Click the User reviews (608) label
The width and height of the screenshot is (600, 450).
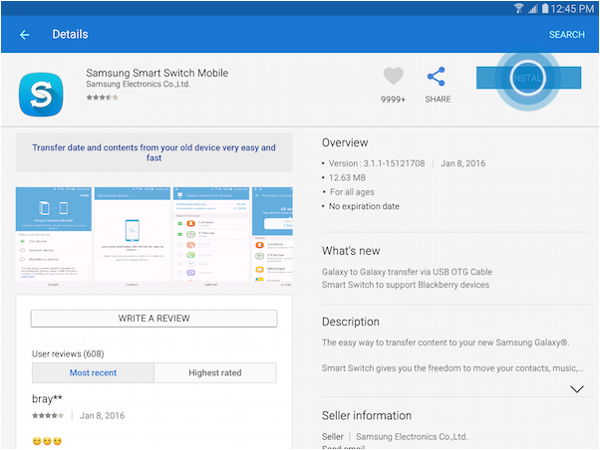[68, 354]
